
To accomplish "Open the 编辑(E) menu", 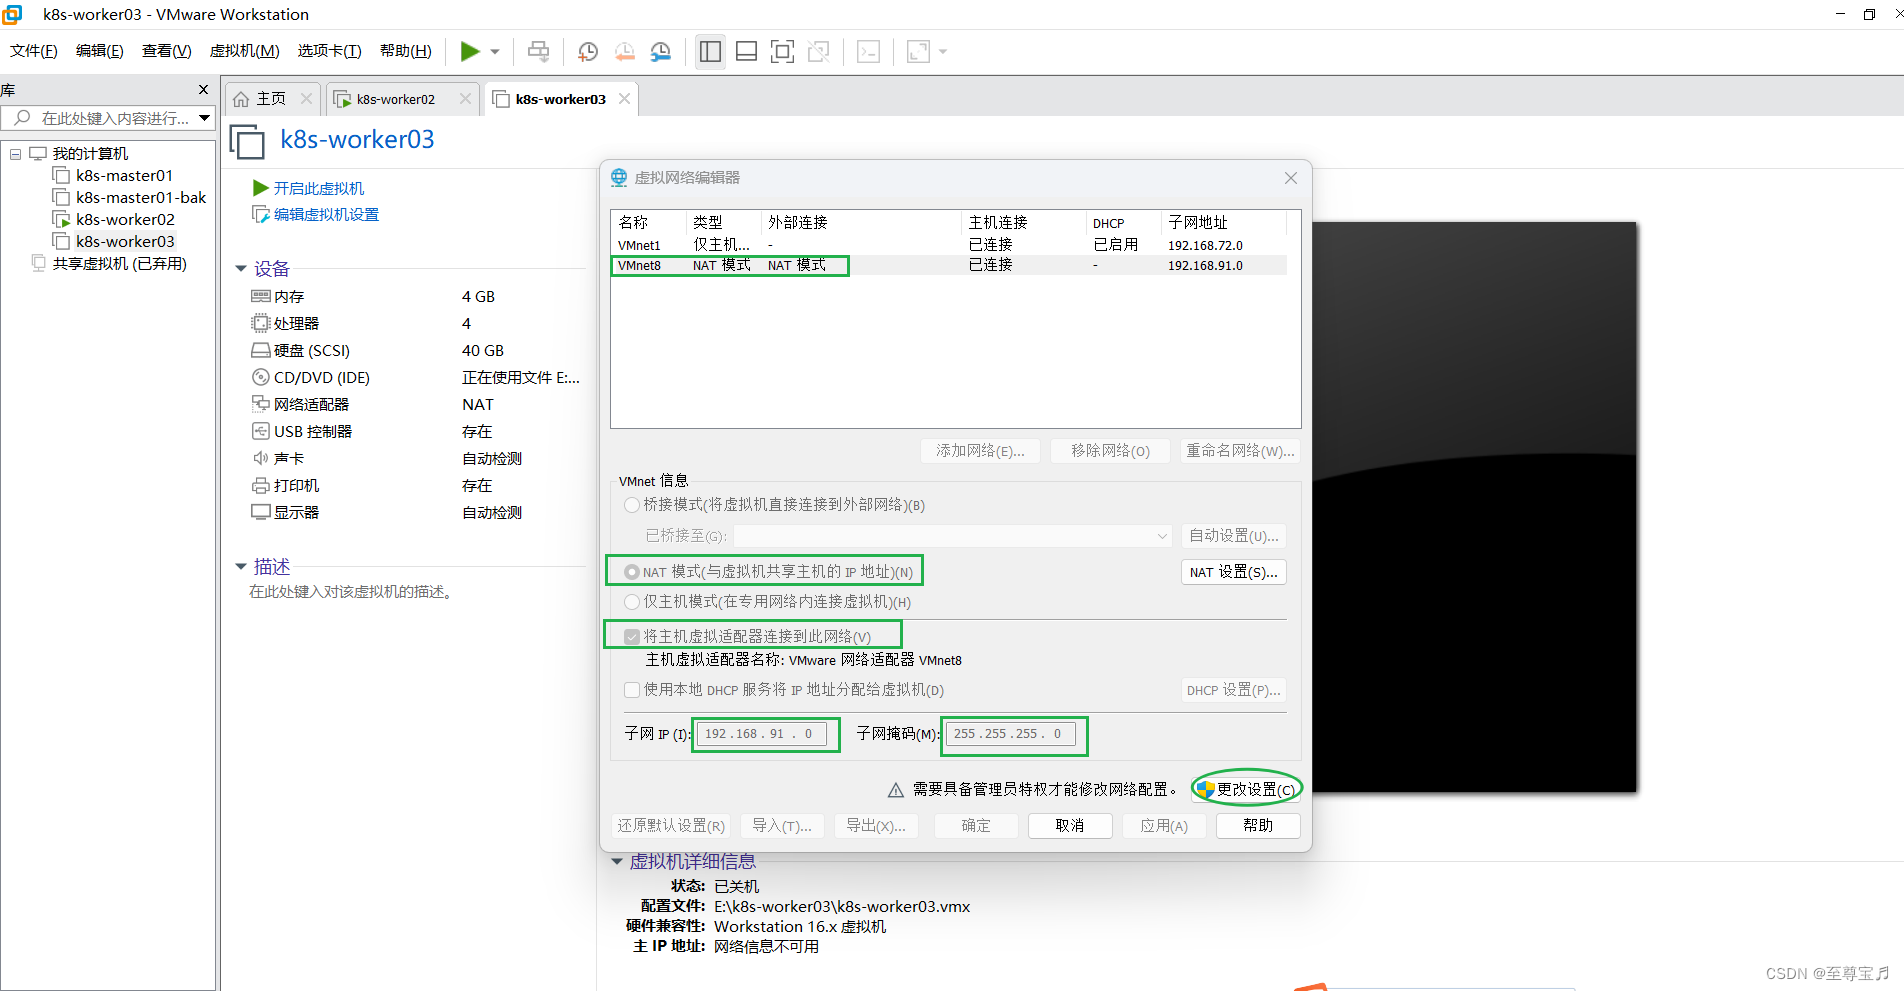I will coord(99,51).
